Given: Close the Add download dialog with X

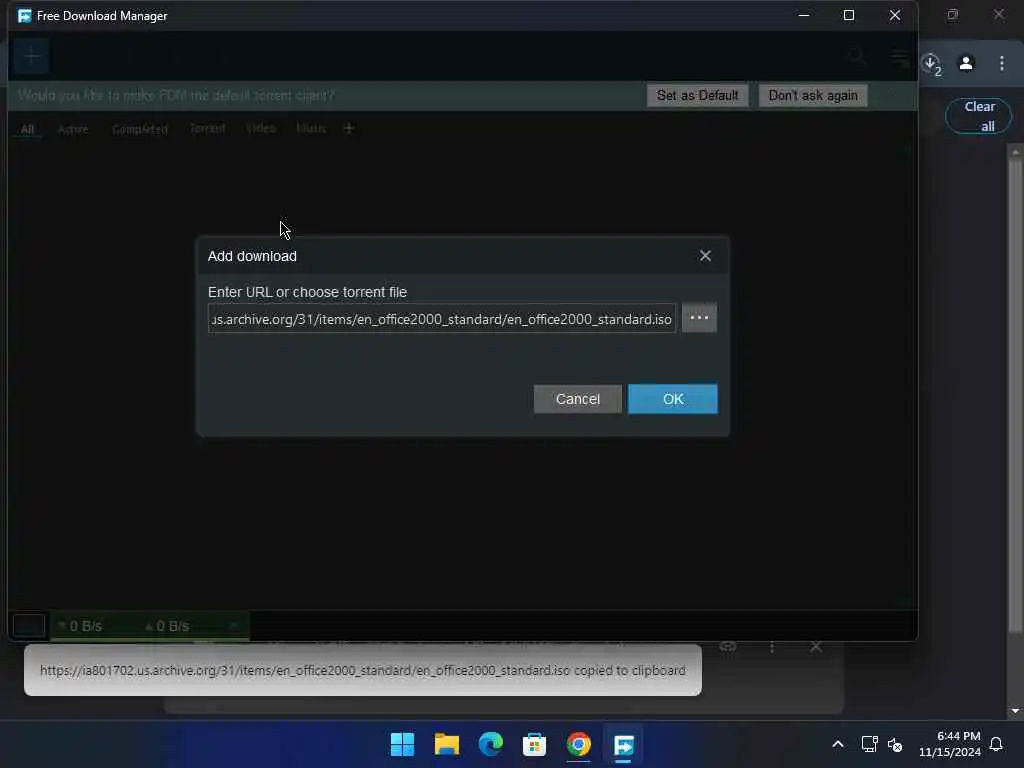Looking at the screenshot, I should tap(705, 256).
